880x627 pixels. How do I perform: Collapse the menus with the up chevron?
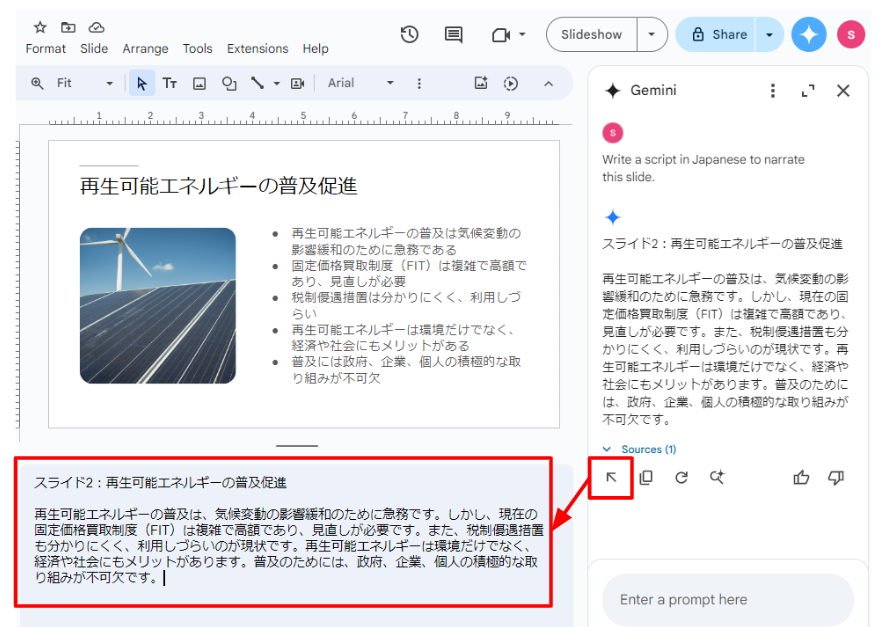[548, 84]
